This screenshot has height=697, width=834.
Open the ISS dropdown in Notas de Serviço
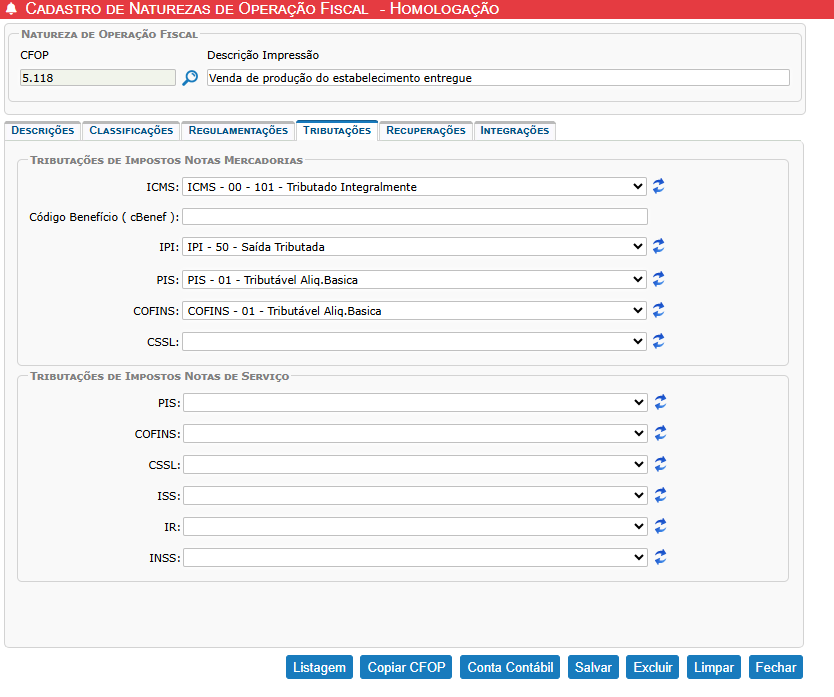[415, 495]
